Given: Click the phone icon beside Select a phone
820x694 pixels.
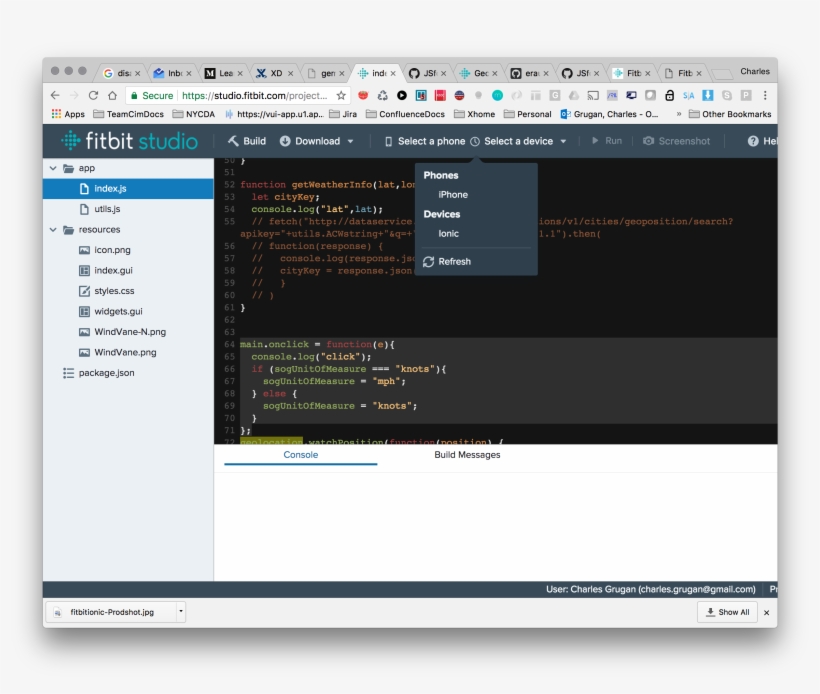Looking at the screenshot, I should (388, 141).
